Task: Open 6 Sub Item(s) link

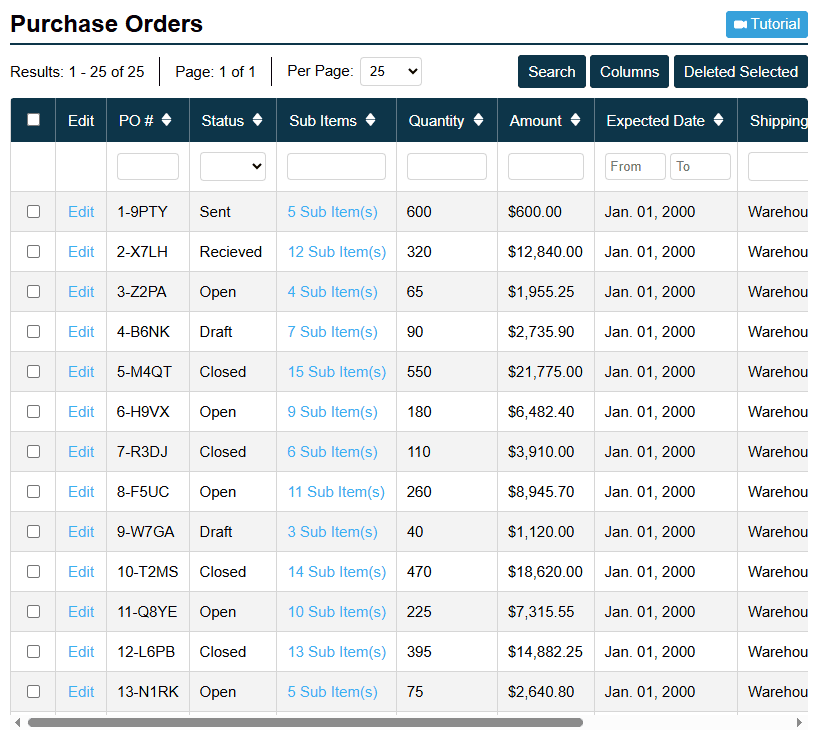Action: tap(333, 452)
